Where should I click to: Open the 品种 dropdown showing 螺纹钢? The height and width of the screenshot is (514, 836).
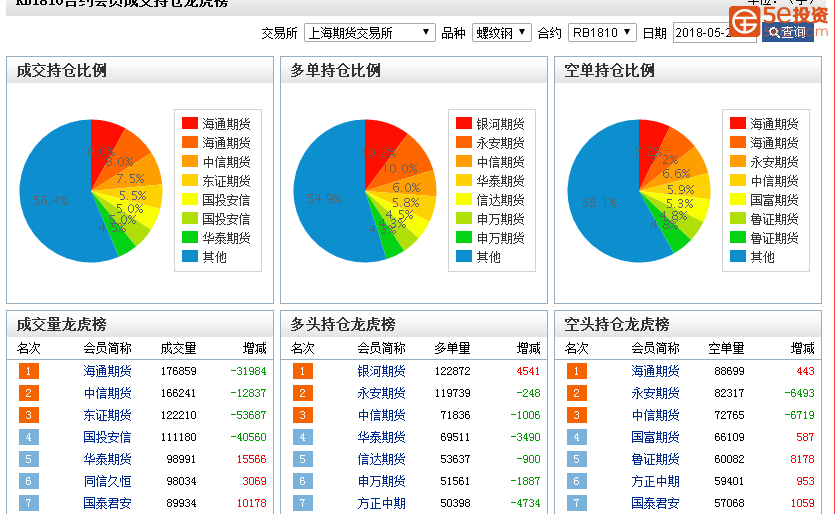pyautogui.click(x=501, y=33)
